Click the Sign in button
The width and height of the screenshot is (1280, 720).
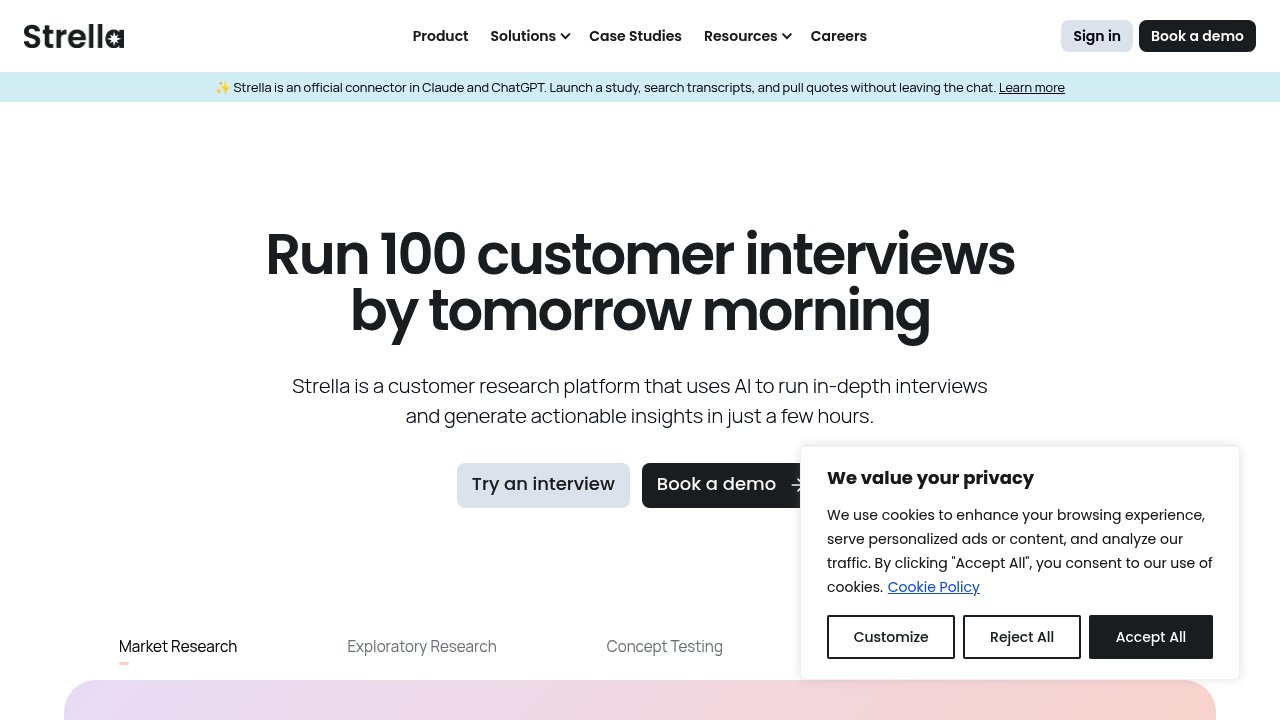click(x=1097, y=36)
